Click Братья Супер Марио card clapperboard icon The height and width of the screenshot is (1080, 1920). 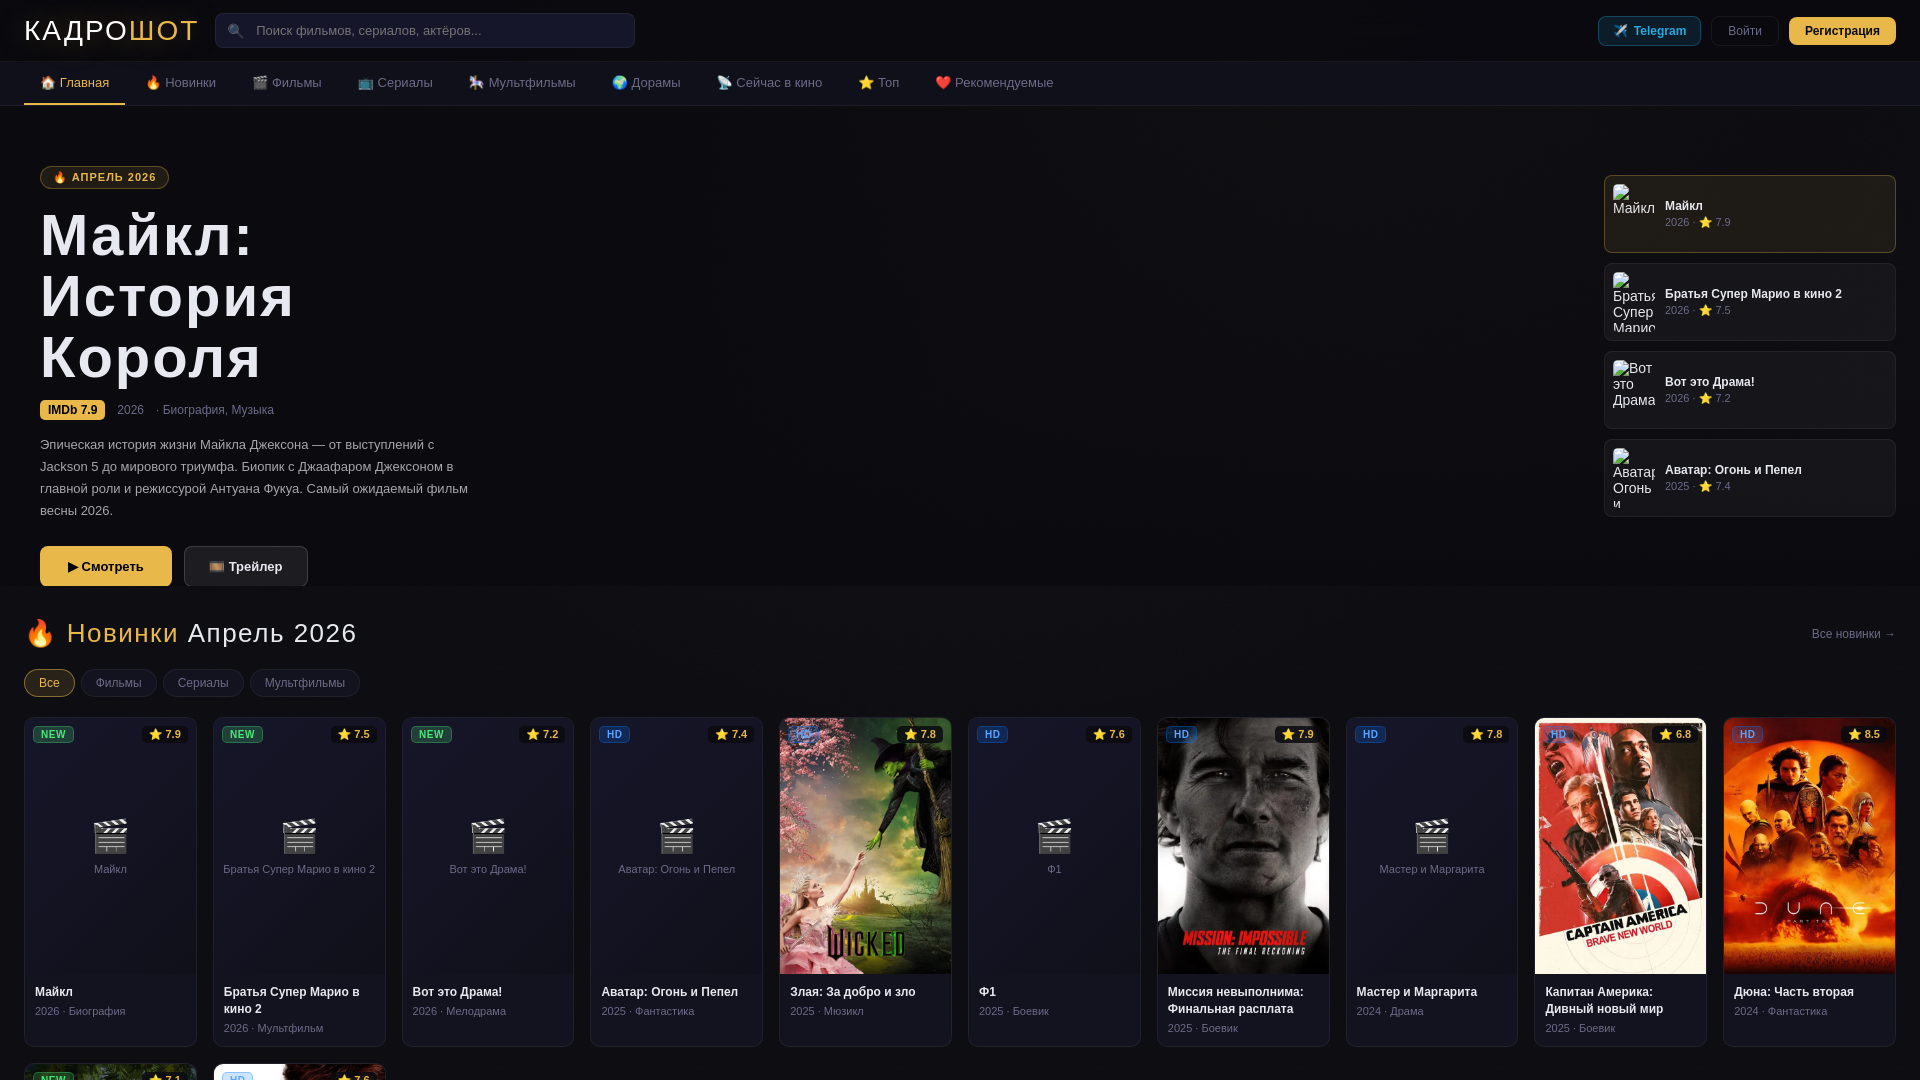(299, 836)
